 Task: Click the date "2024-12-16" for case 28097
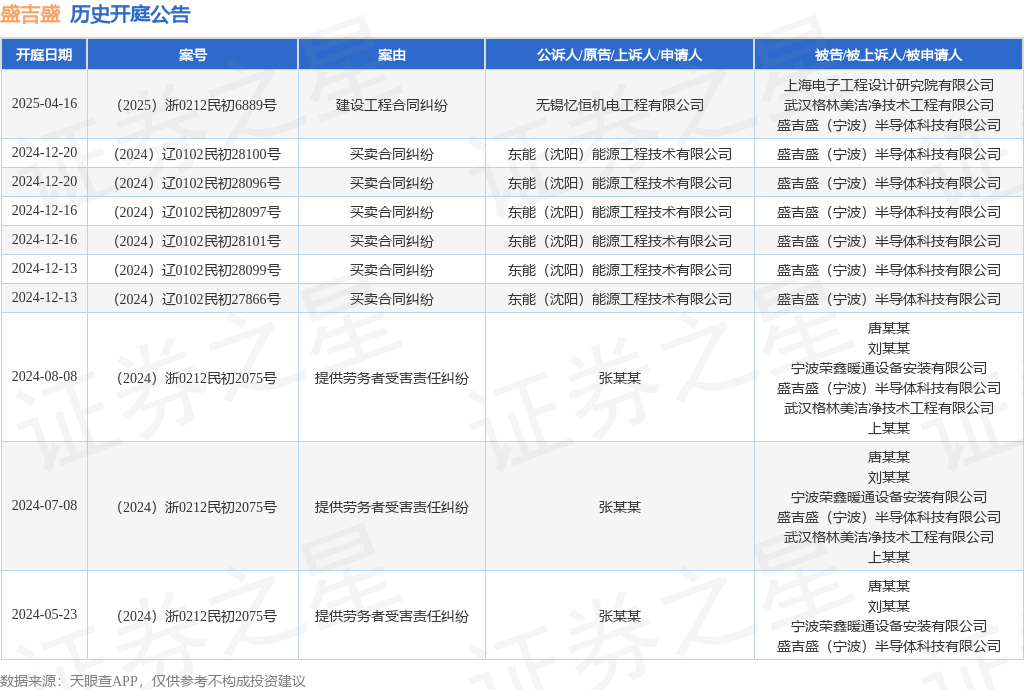pyautogui.click(x=44, y=211)
